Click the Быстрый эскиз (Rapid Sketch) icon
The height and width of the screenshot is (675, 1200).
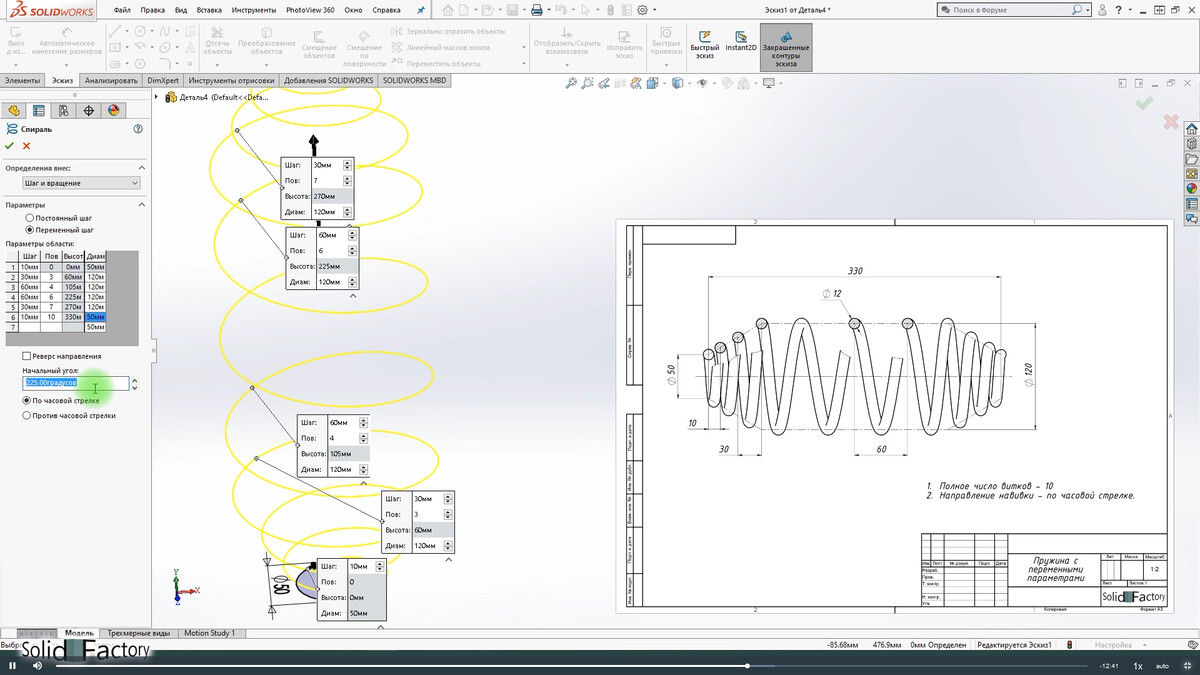point(705,41)
